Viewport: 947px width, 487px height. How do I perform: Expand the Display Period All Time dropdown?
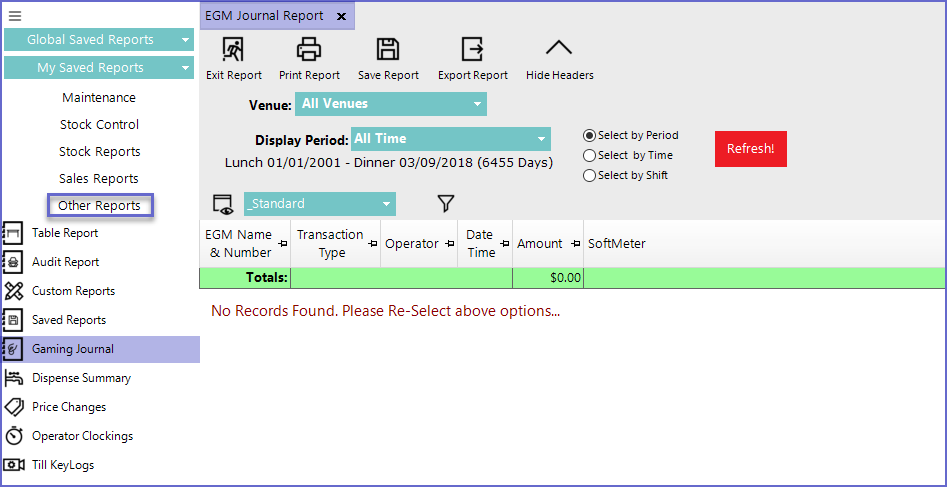[451, 139]
